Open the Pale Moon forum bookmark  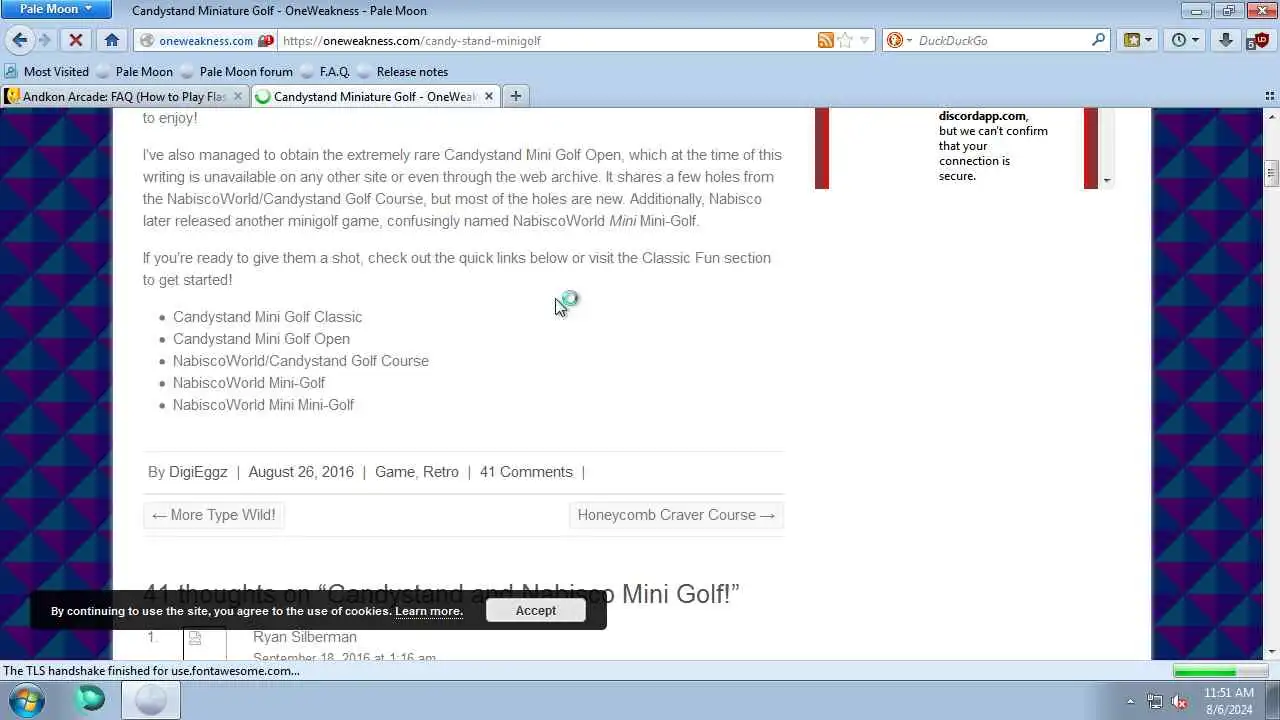tap(236, 71)
